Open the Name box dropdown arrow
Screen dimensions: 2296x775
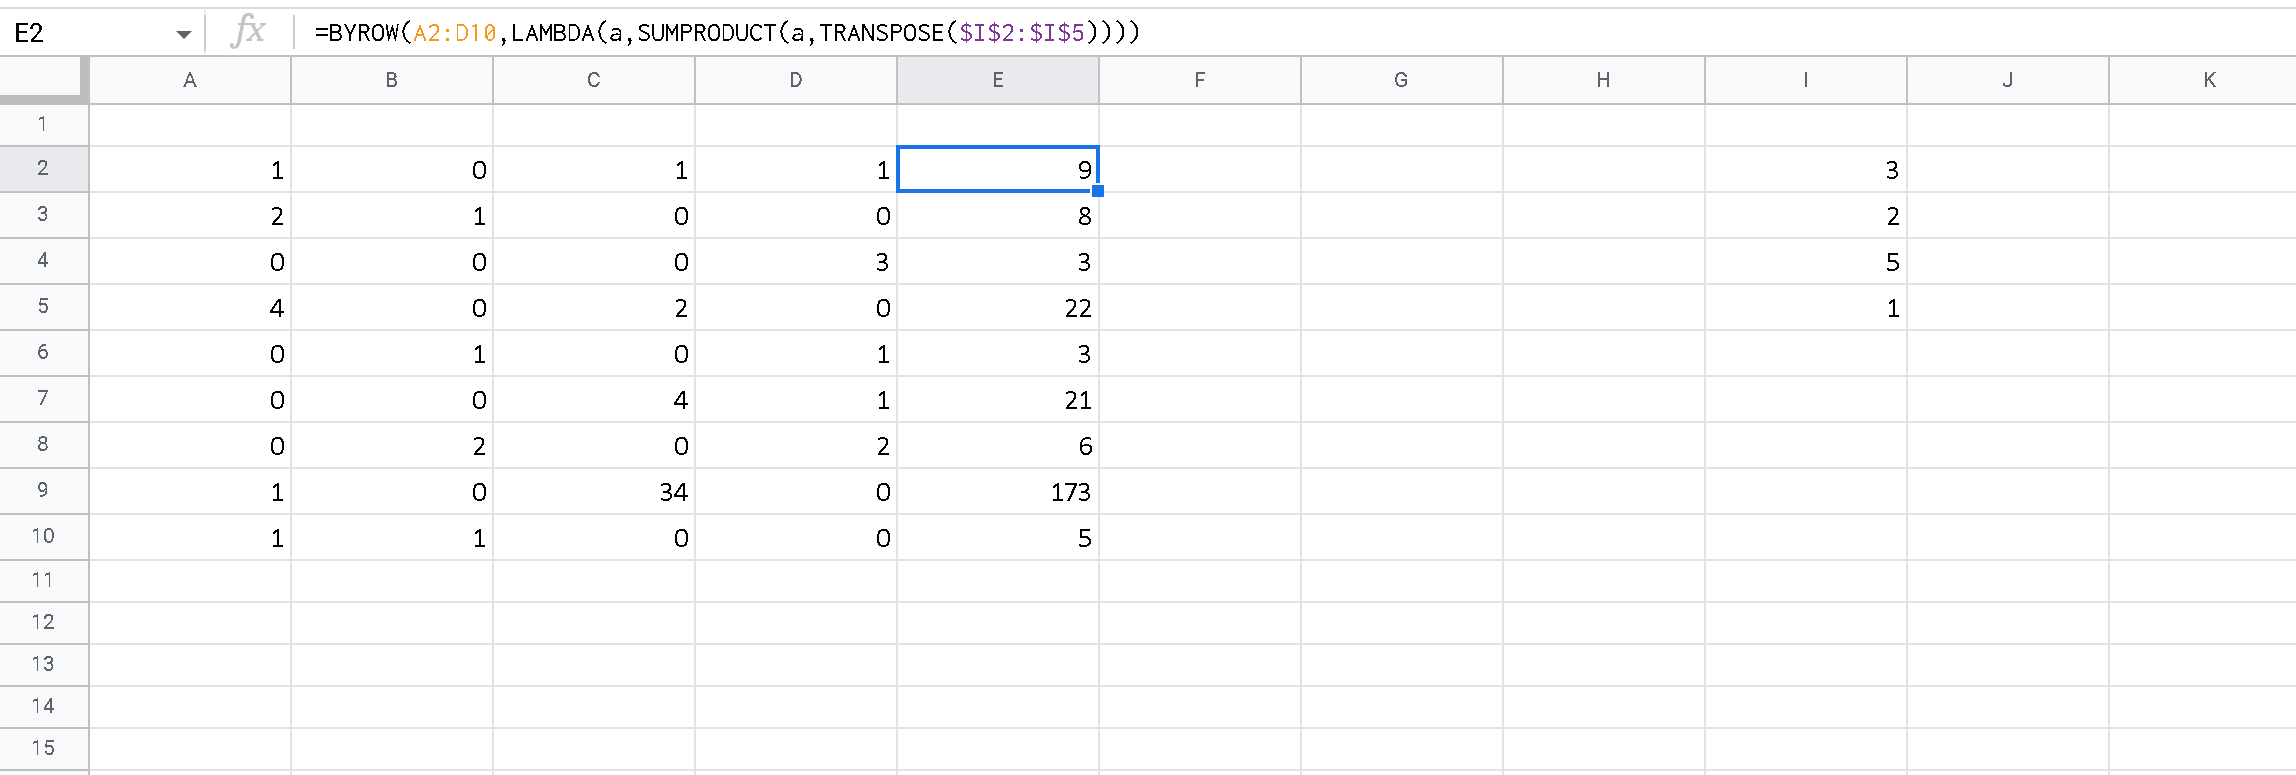click(x=183, y=34)
